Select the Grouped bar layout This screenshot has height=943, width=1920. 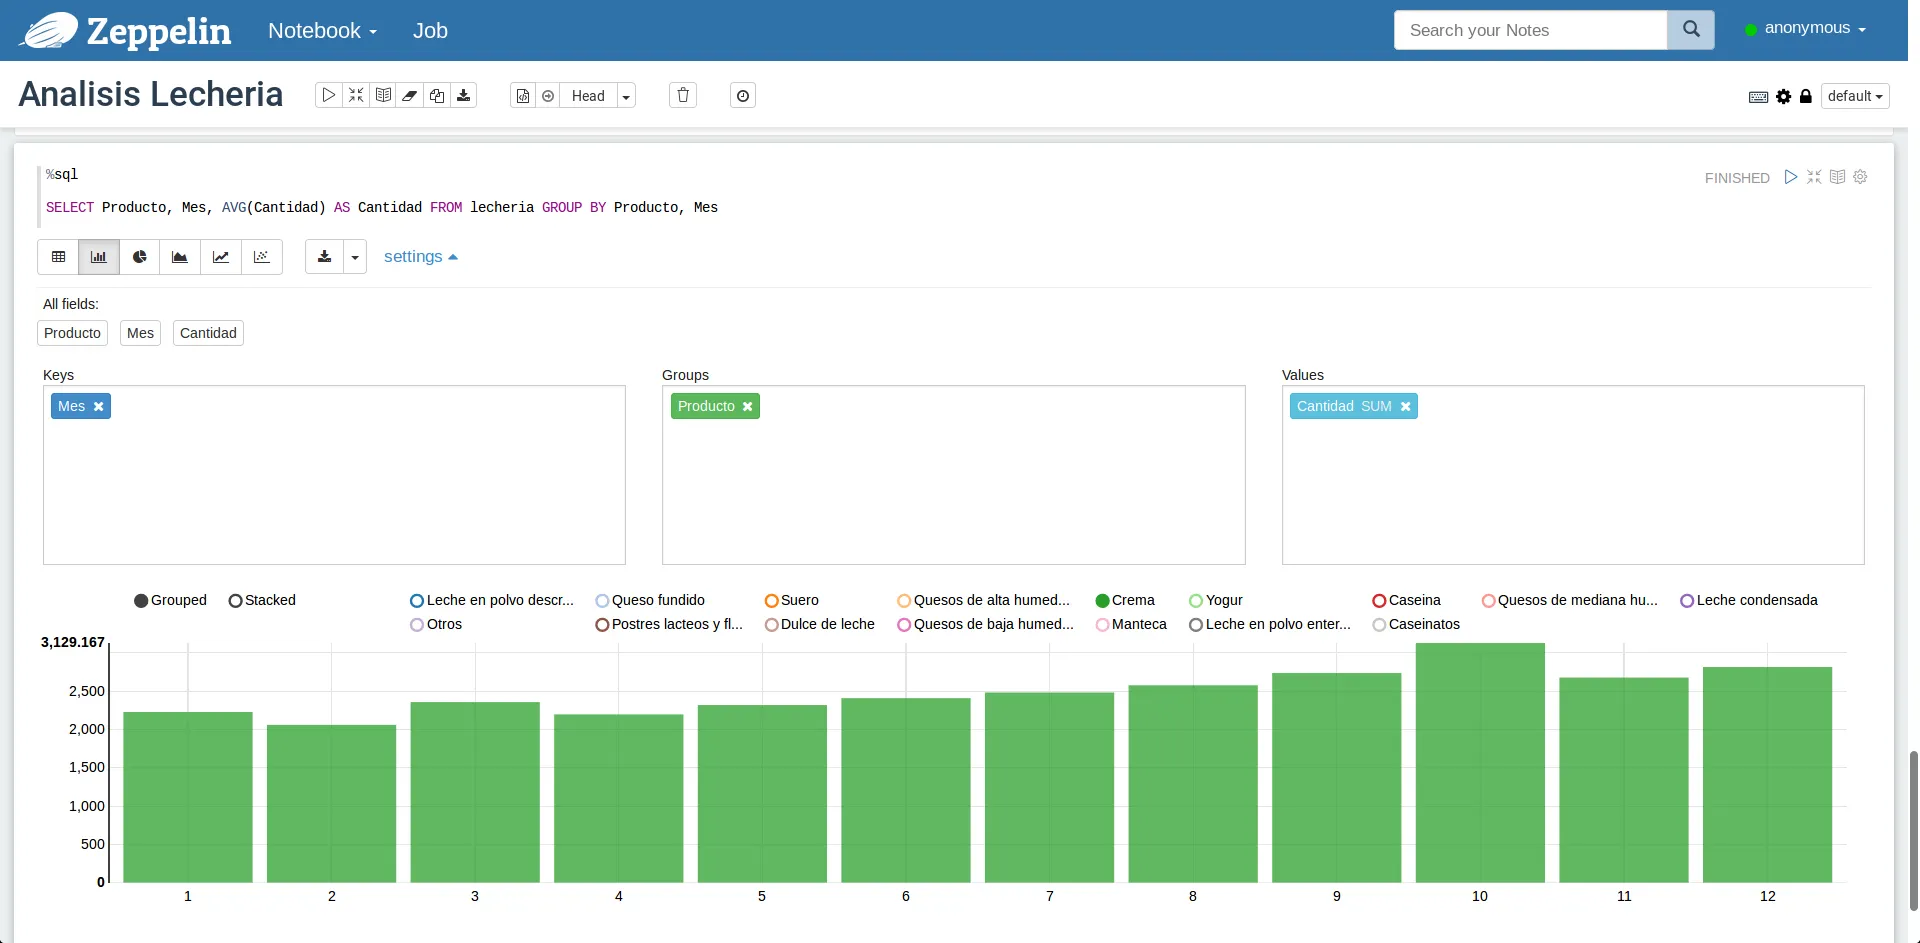point(171,600)
